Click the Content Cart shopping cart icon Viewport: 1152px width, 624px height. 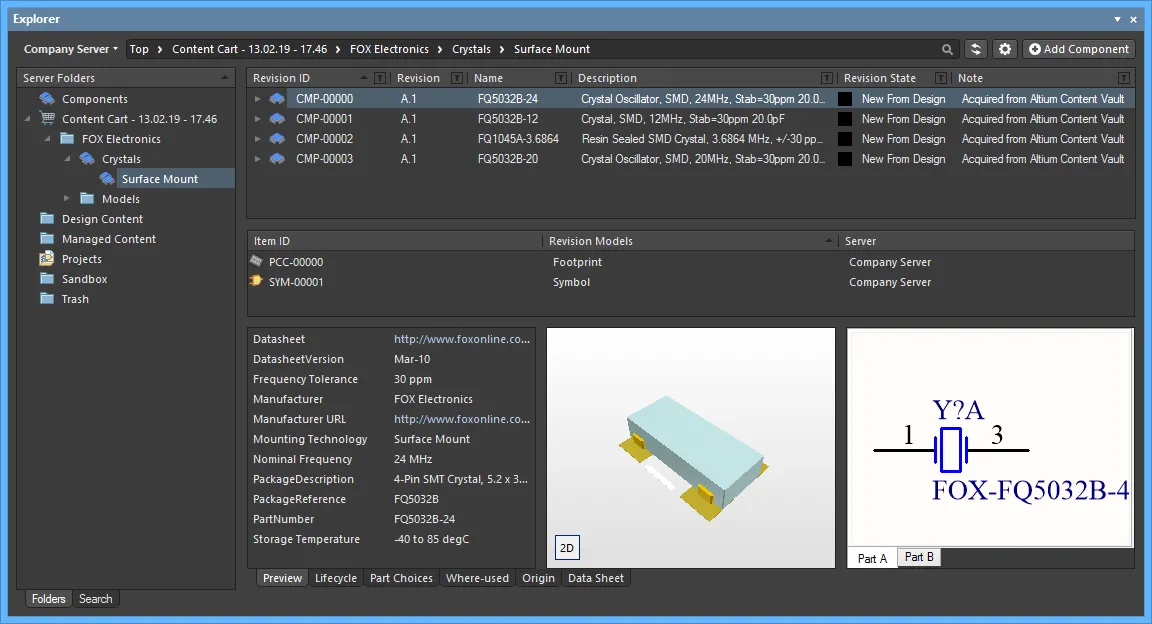tap(47, 119)
